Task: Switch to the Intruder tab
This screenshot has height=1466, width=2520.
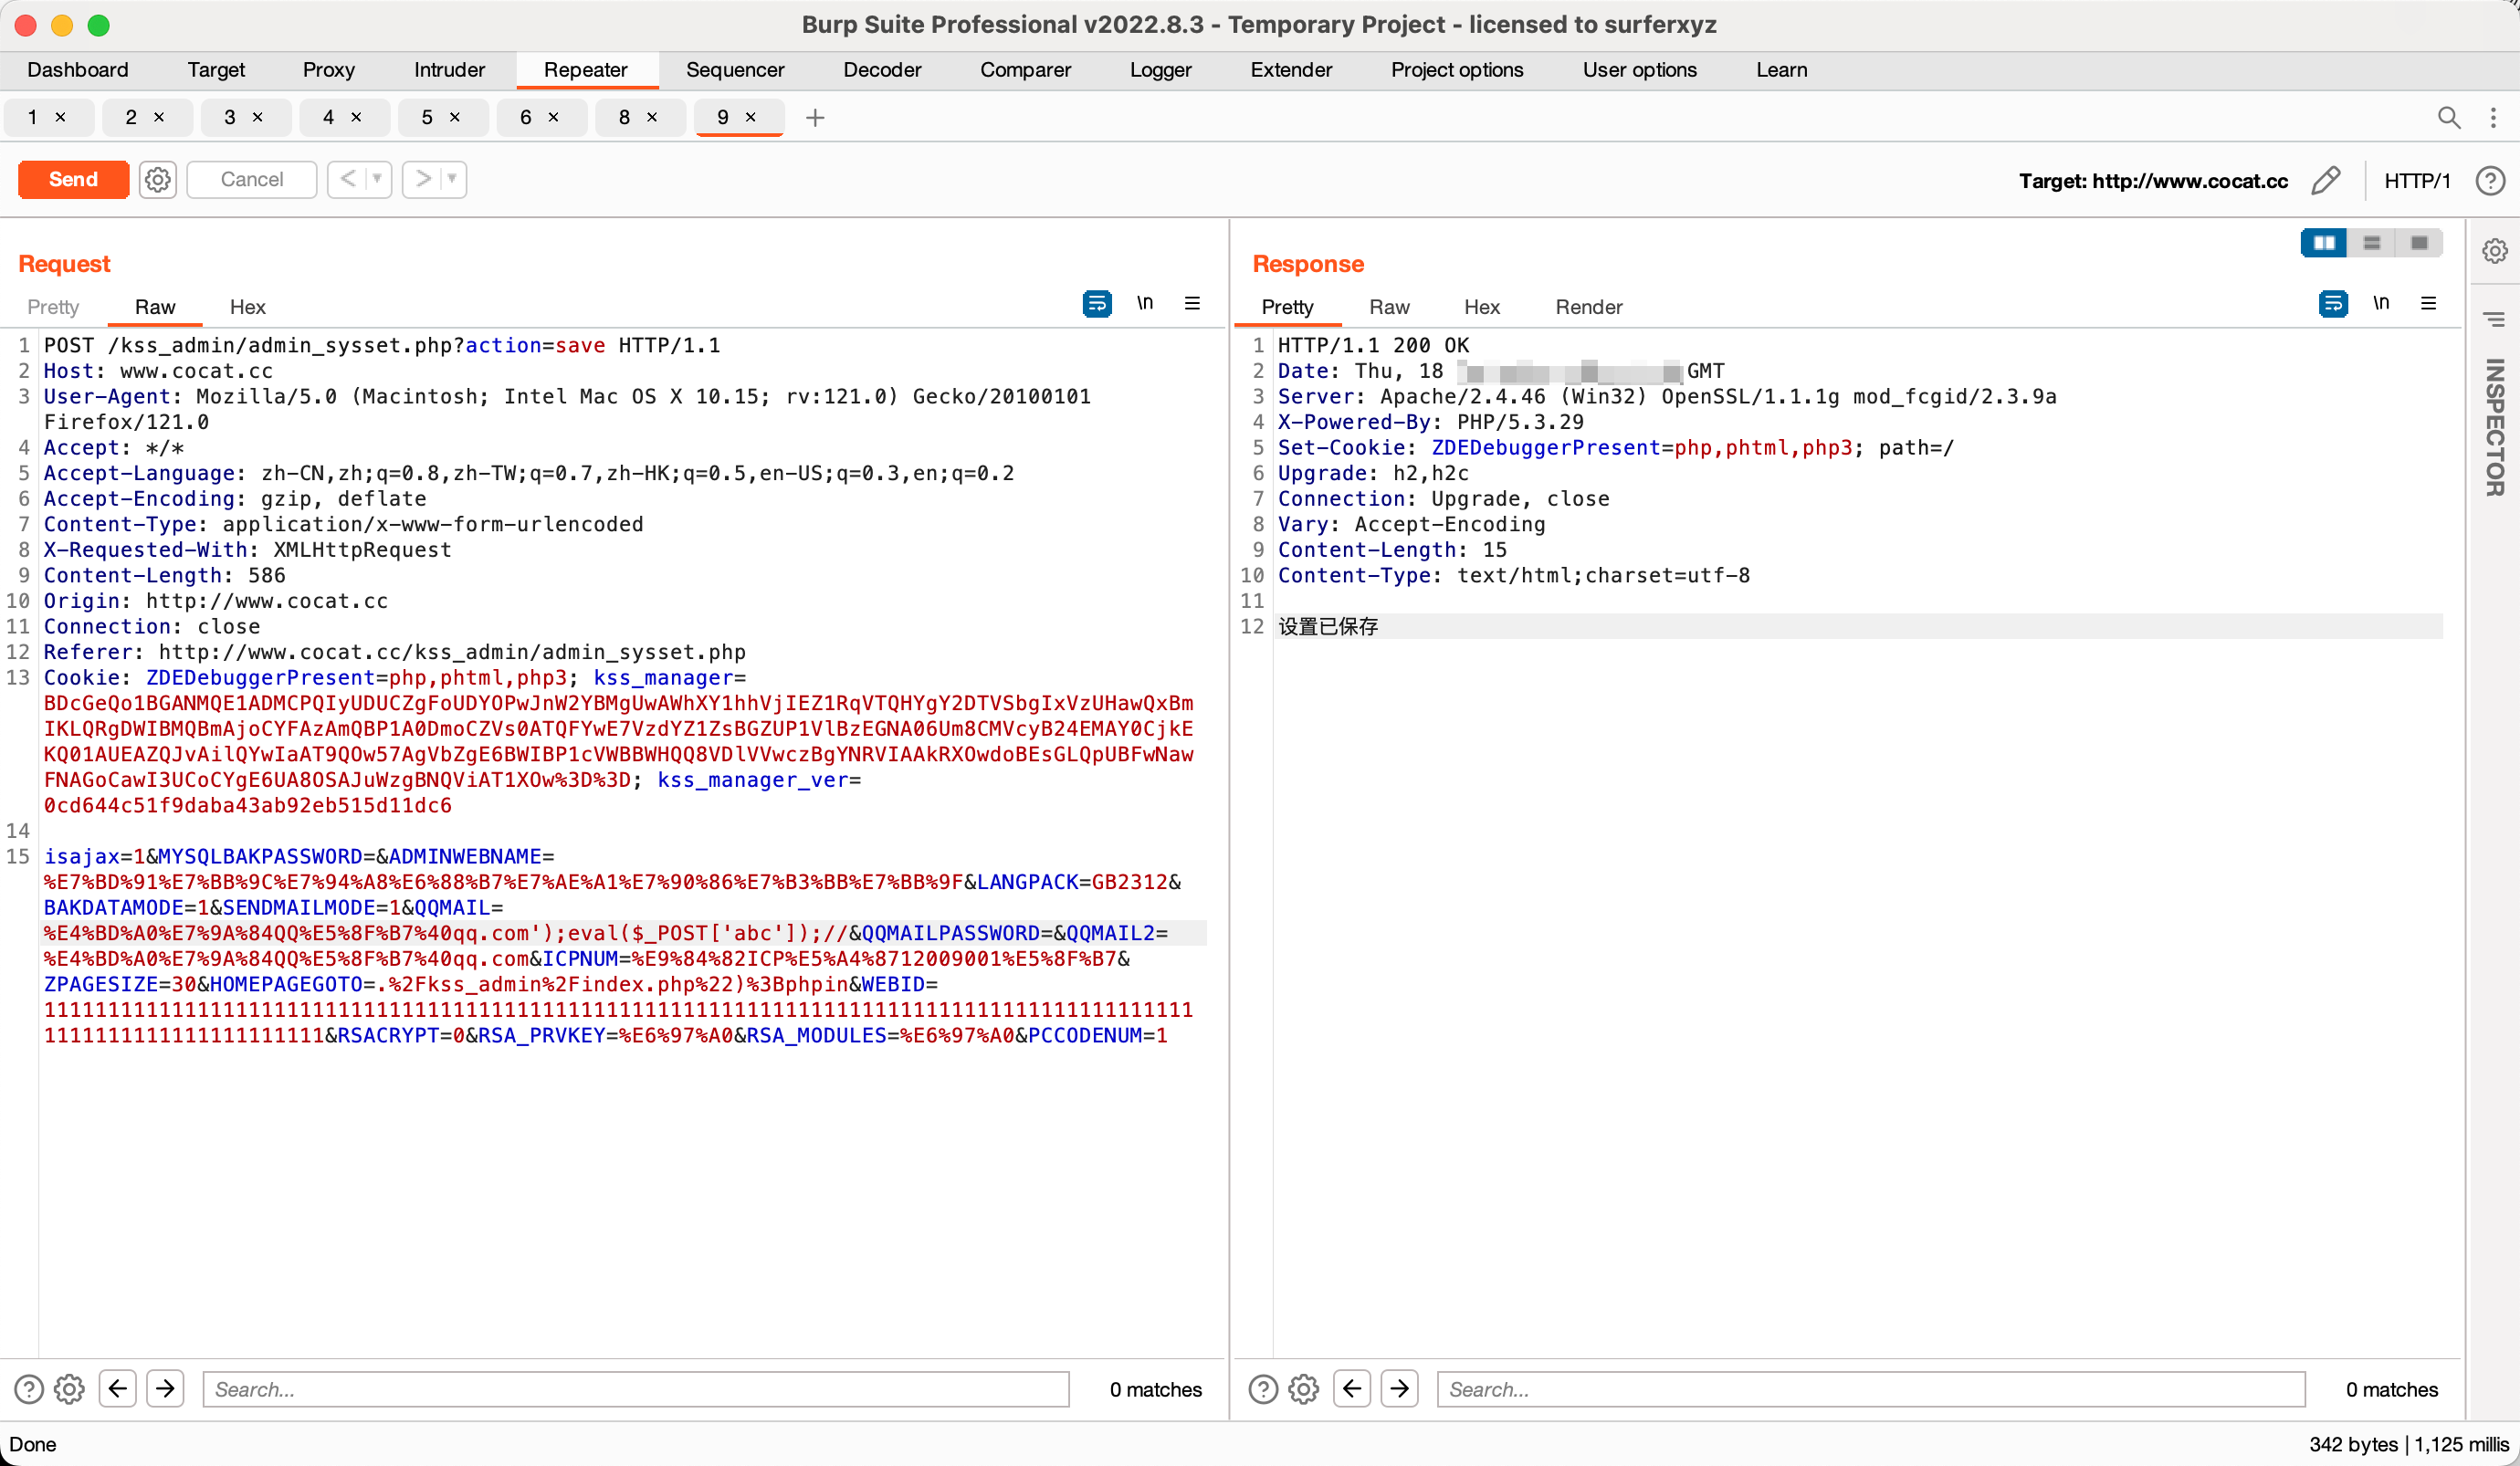Action: click(x=449, y=70)
